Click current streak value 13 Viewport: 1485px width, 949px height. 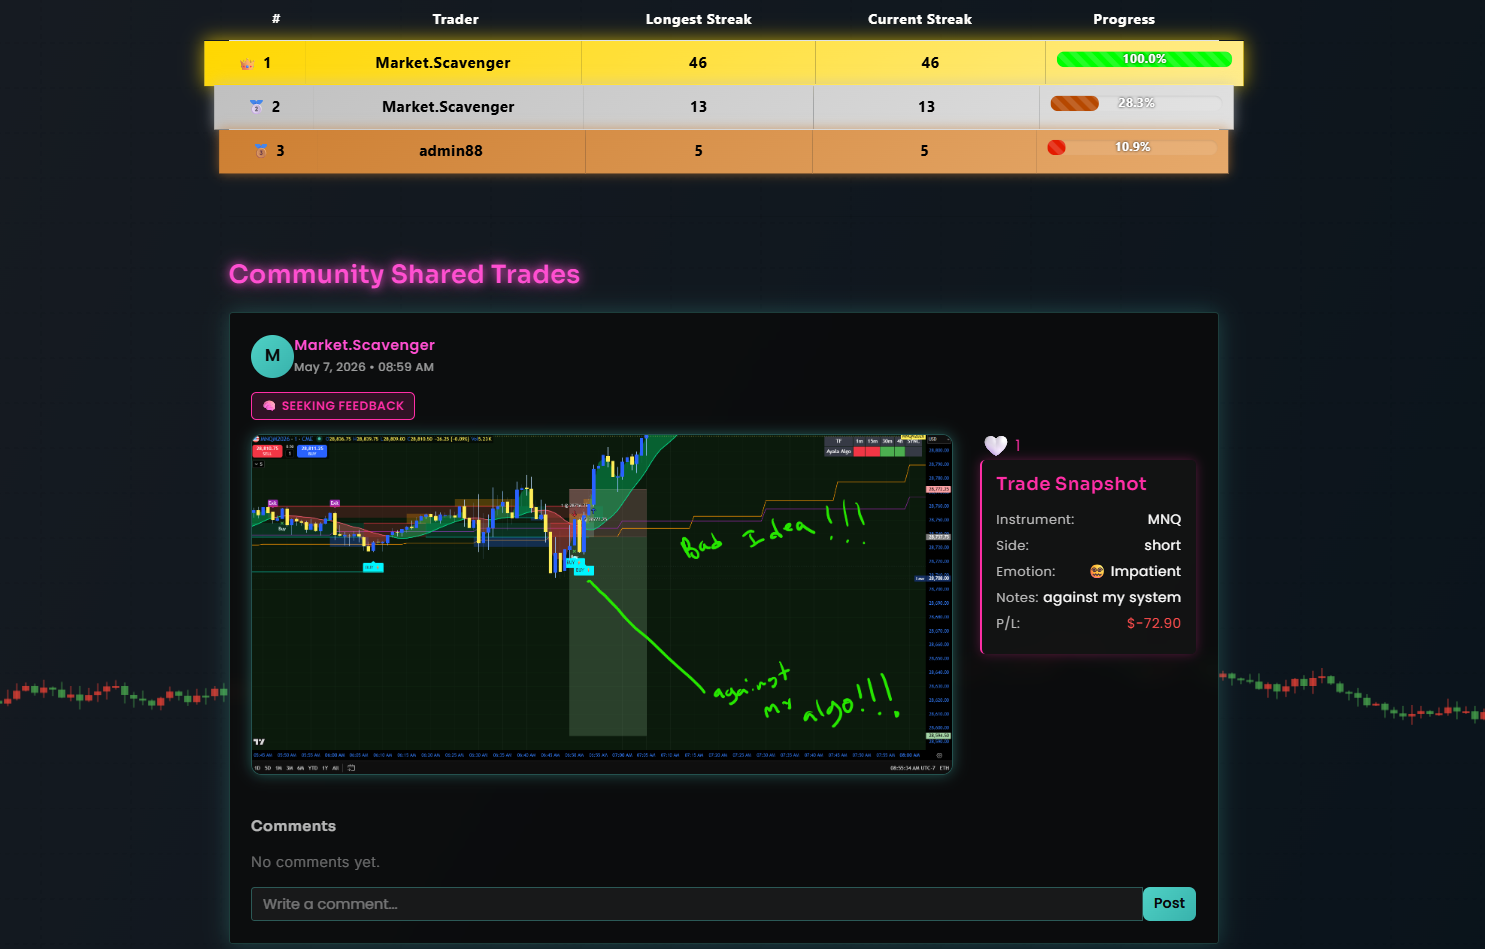[927, 107]
